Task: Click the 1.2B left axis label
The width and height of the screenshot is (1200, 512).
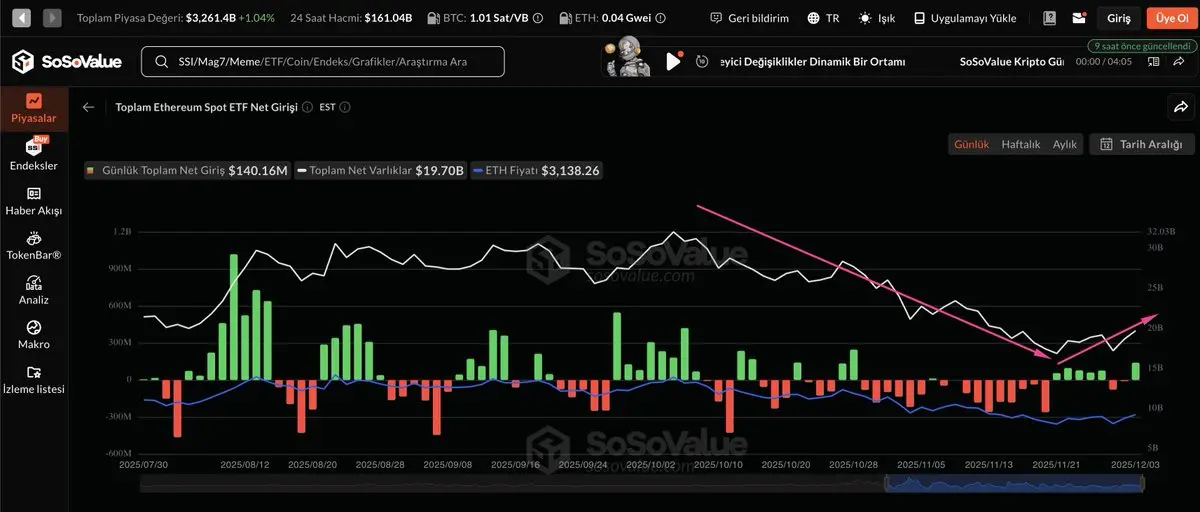Action: pos(122,231)
